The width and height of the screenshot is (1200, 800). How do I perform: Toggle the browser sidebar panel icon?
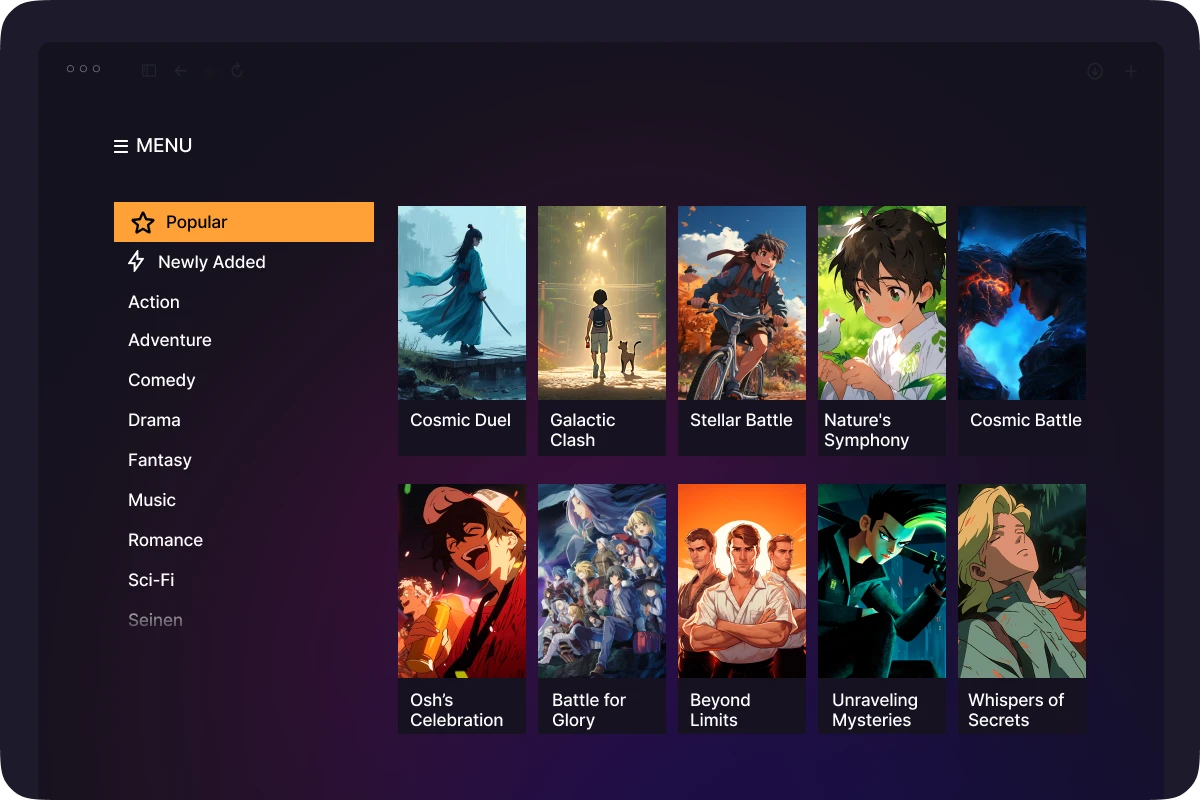tap(148, 70)
